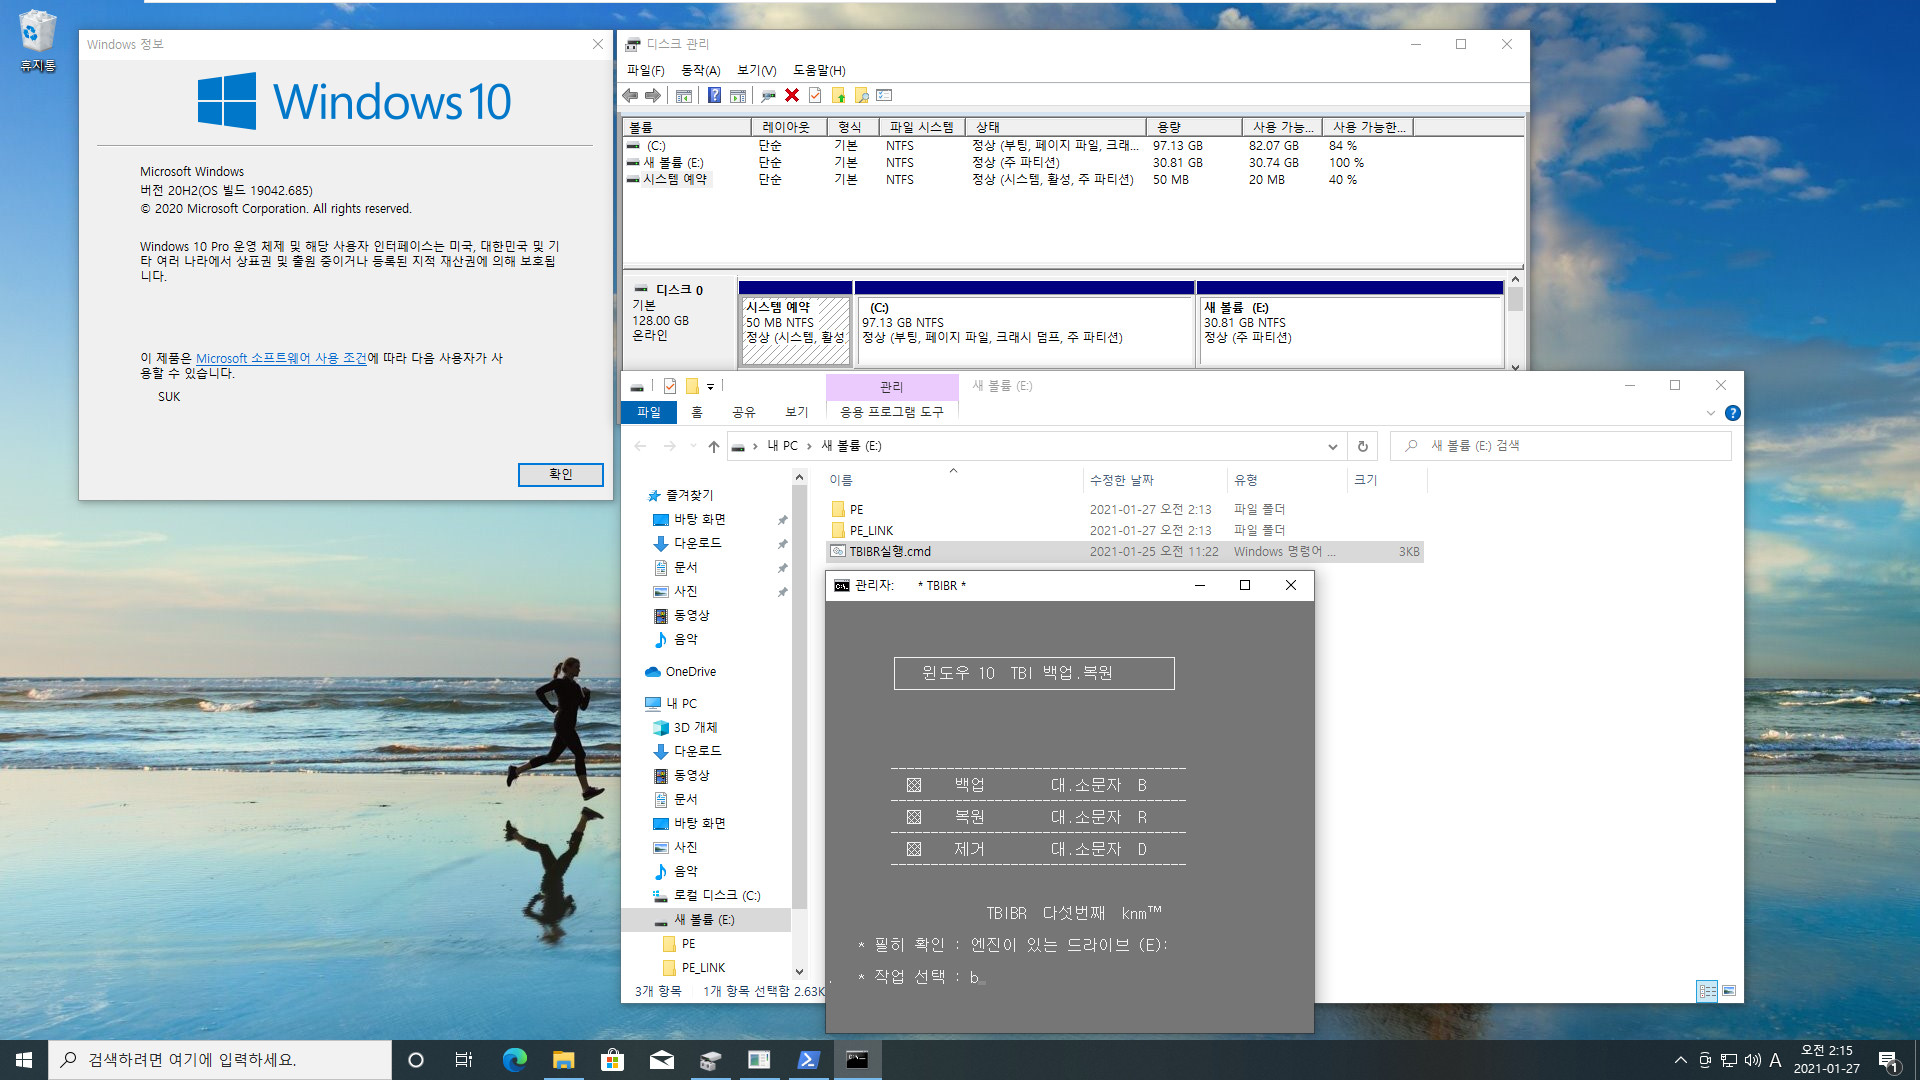Open address bar history dropdown in Explorer
This screenshot has height=1080, width=1920.
pos(1332,446)
